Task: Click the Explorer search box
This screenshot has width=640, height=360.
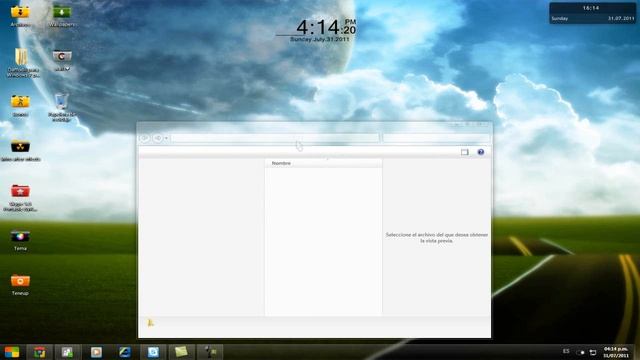Action: pos(436,138)
